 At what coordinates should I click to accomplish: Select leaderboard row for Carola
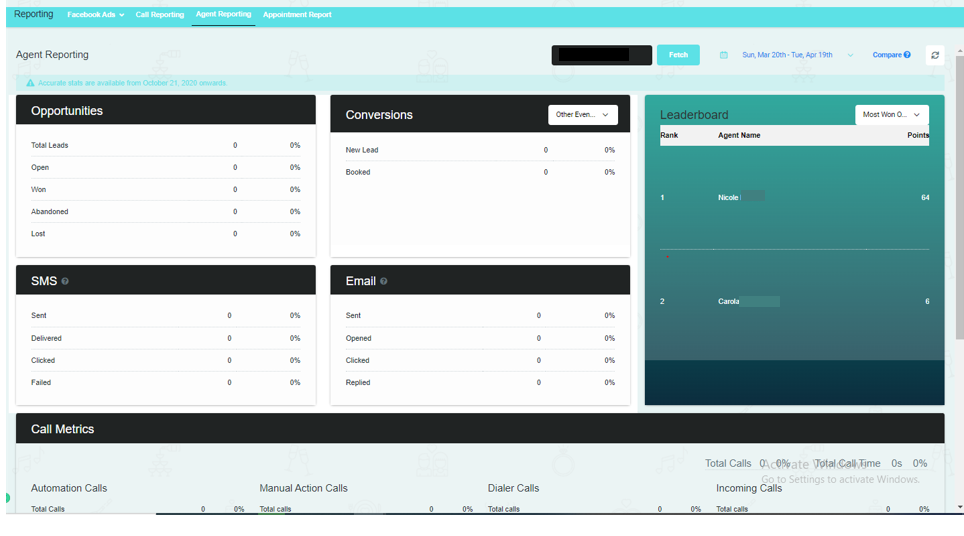[x=794, y=301]
